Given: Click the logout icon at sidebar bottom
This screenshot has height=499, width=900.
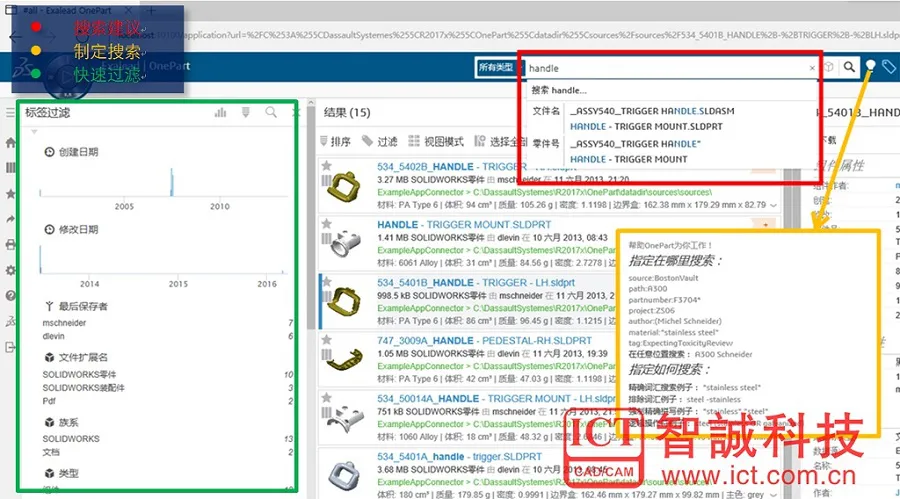Looking at the screenshot, I should click(x=10, y=347).
